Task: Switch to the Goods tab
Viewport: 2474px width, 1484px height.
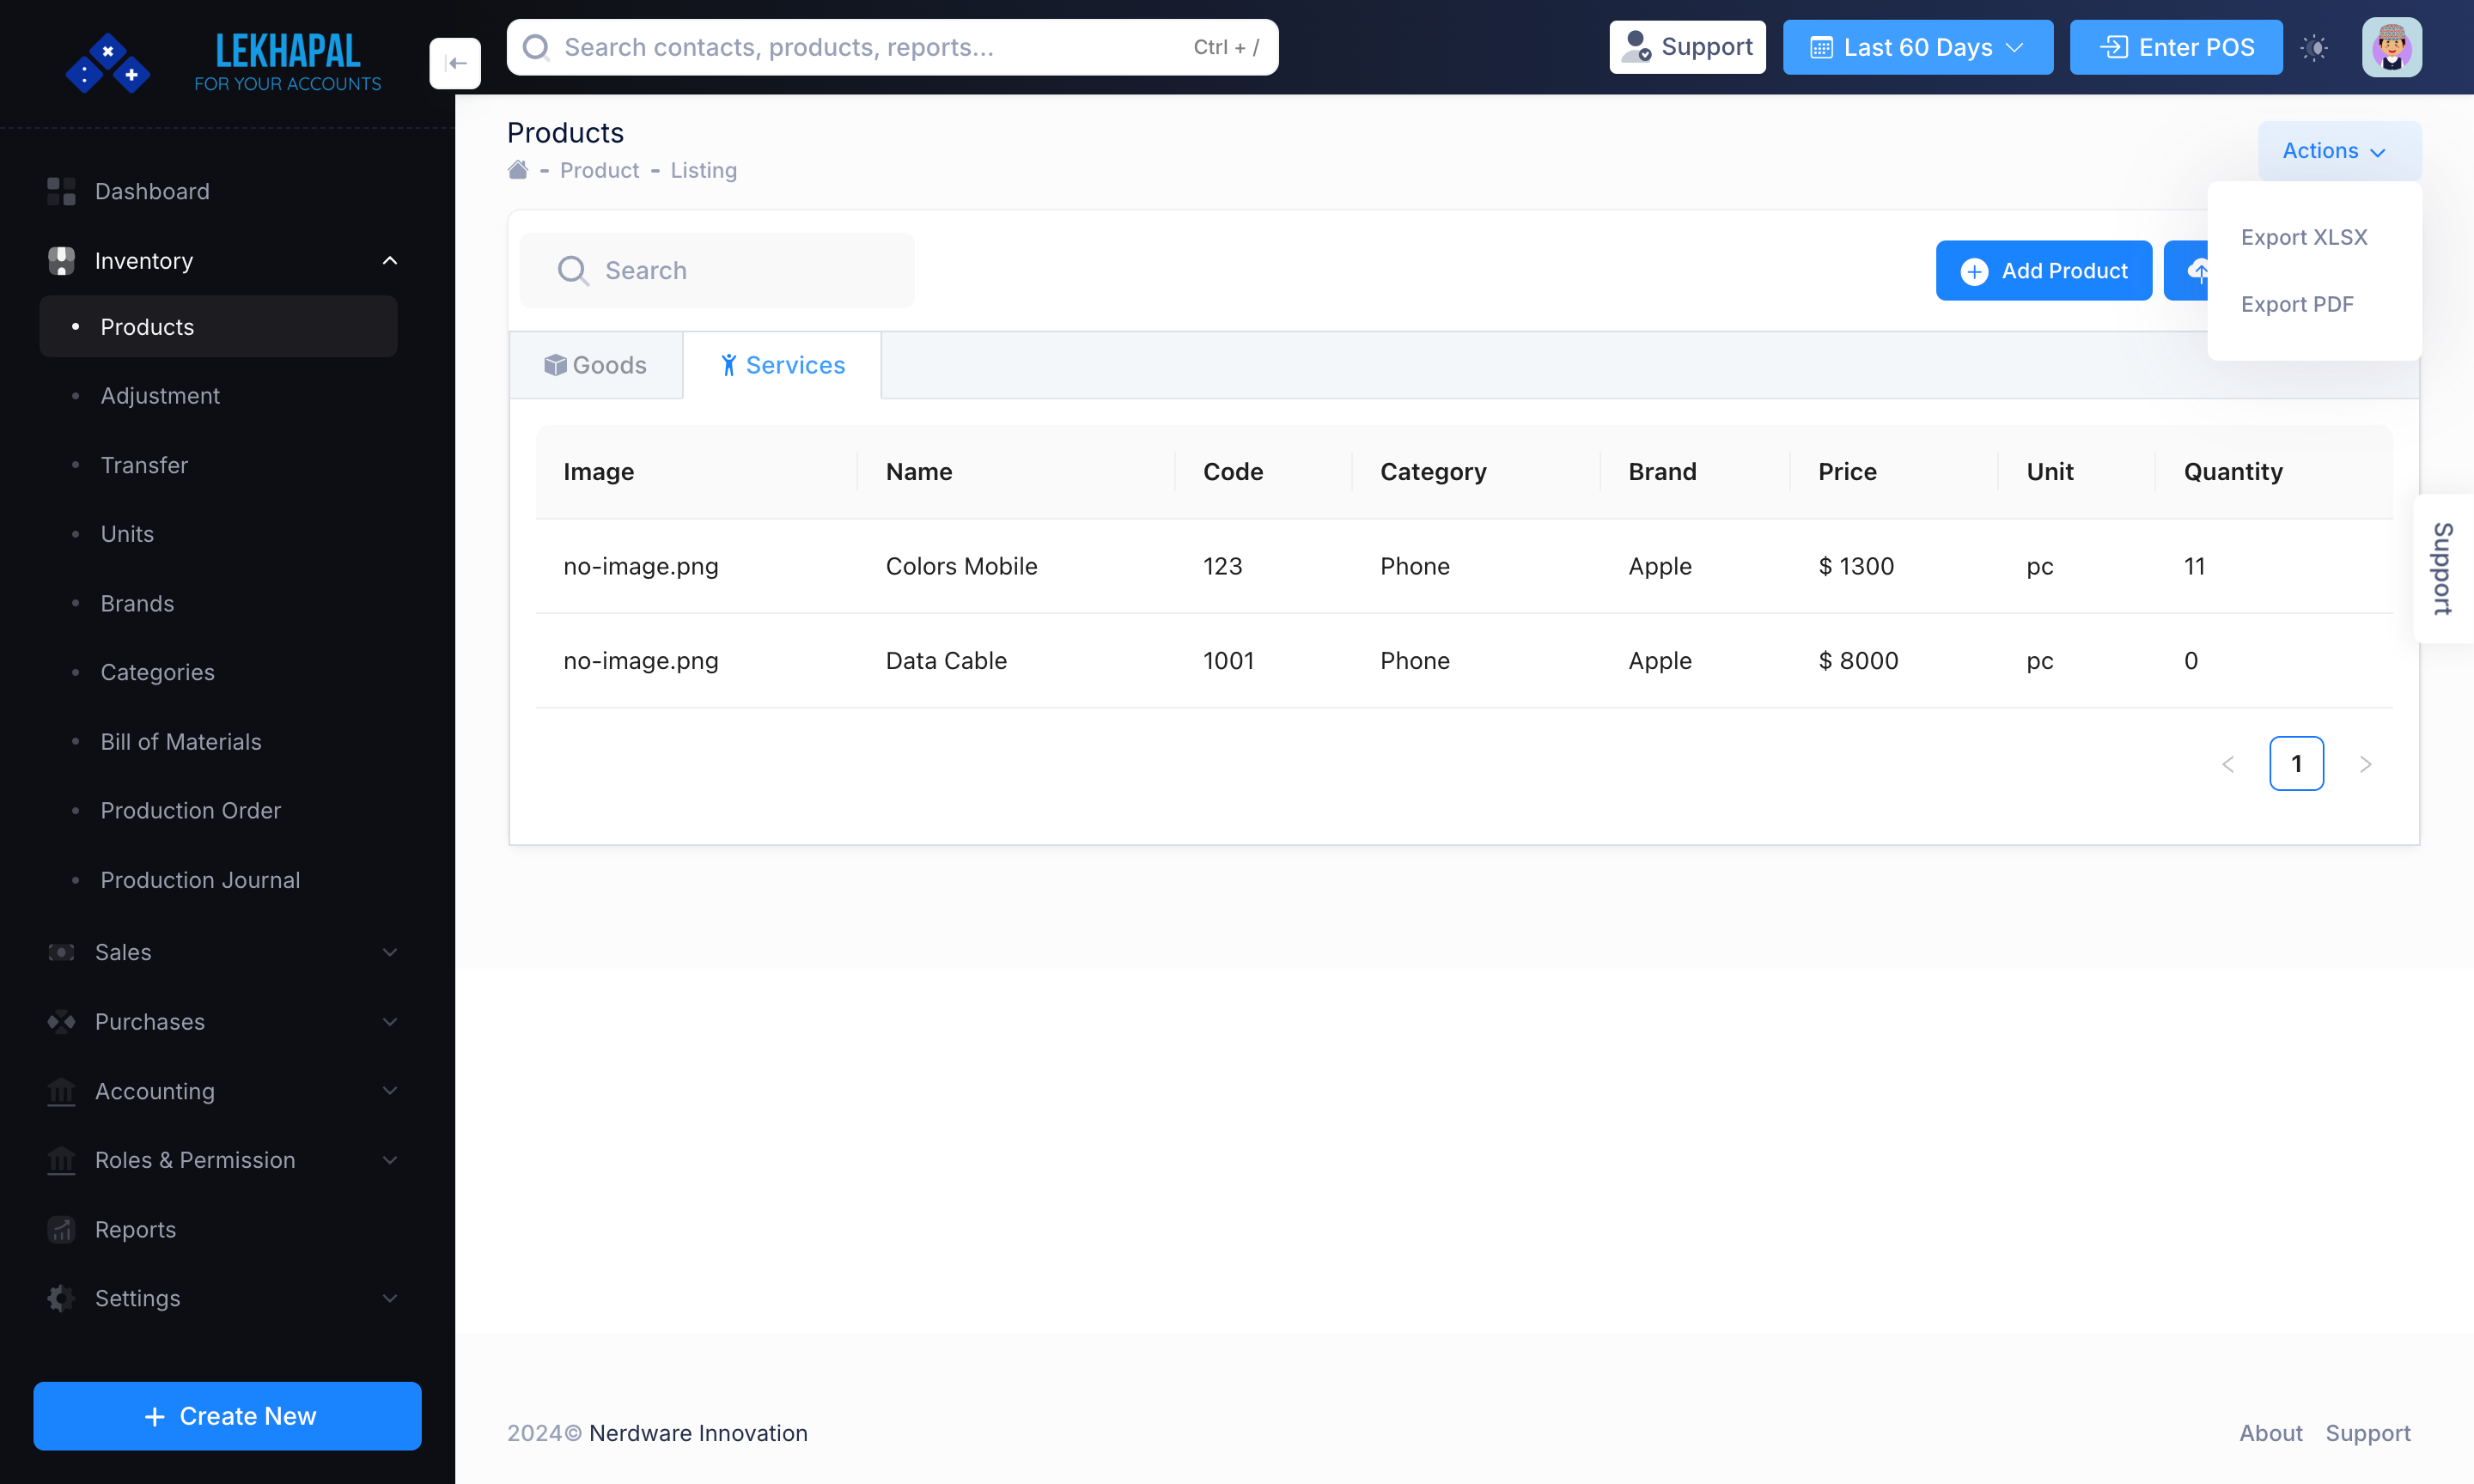Action: (595, 364)
